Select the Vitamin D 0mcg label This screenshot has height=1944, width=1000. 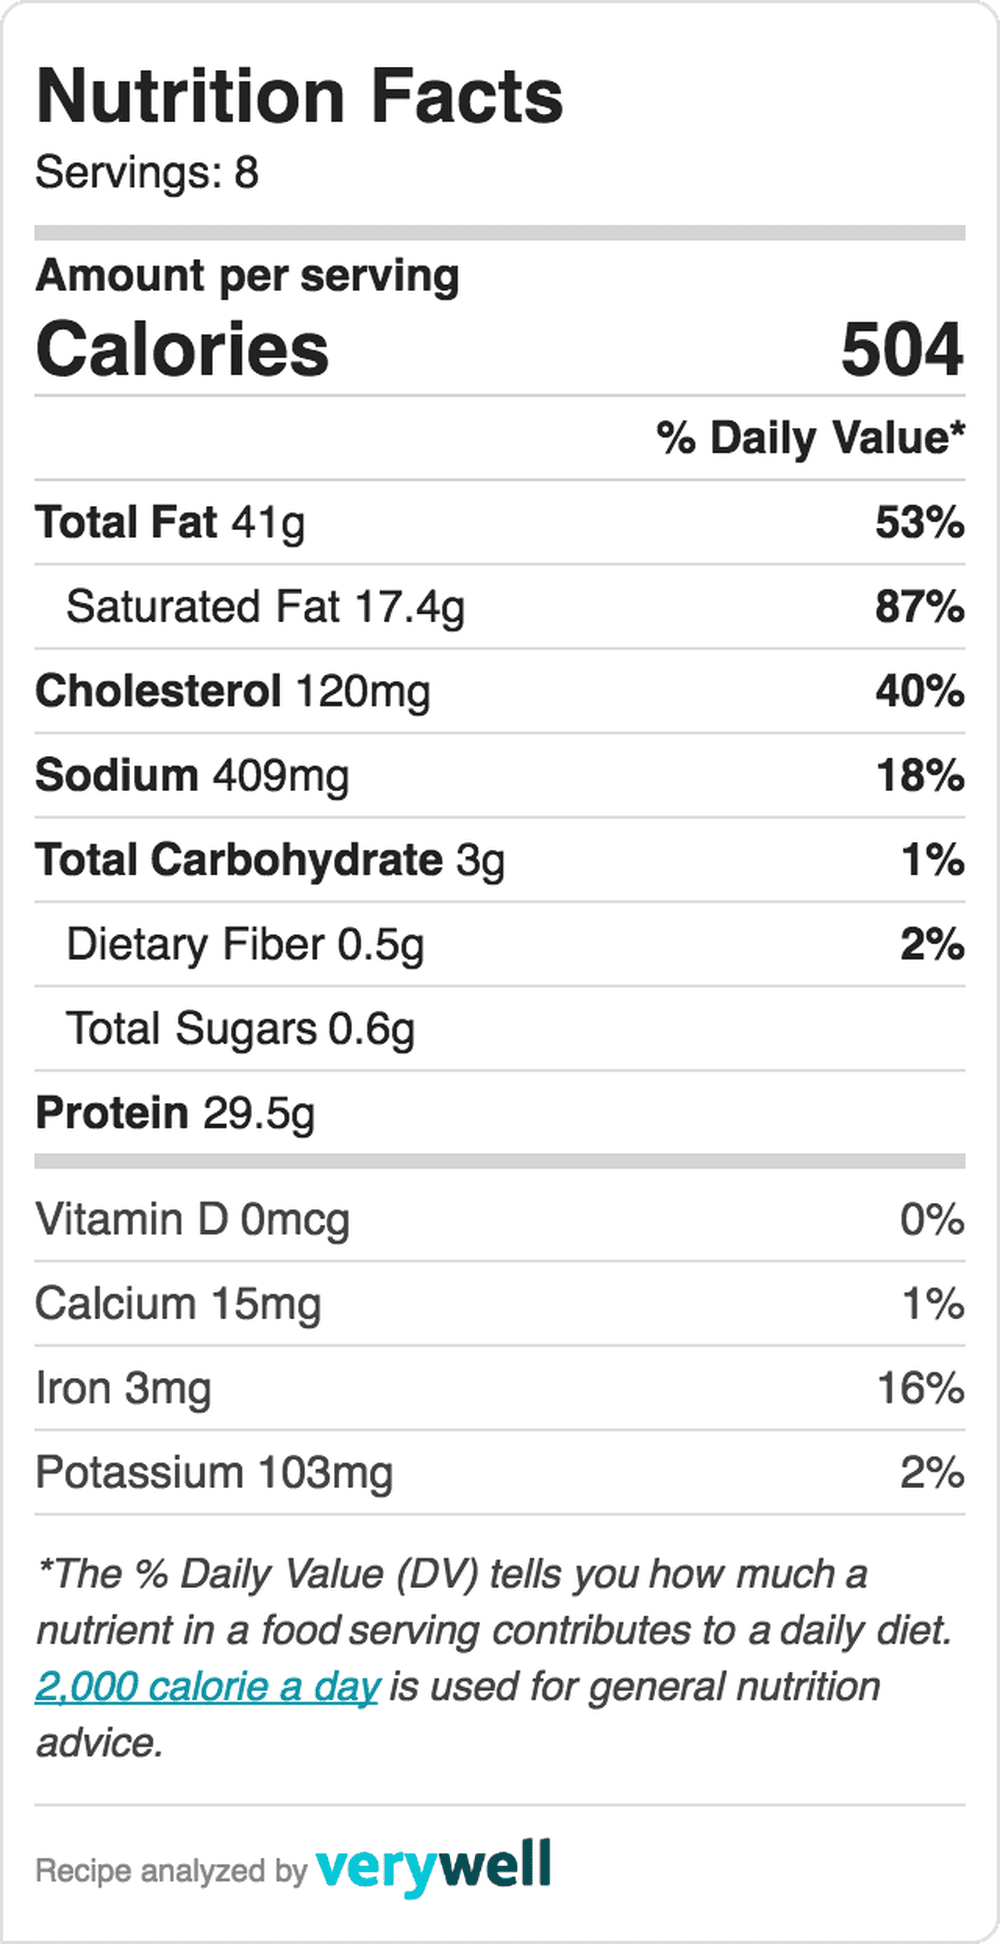[x=192, y=1220]
